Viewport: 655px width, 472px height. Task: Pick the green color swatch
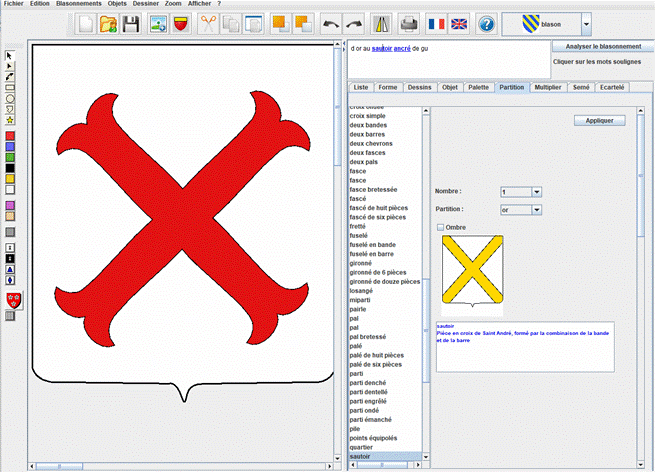point(10,156)
